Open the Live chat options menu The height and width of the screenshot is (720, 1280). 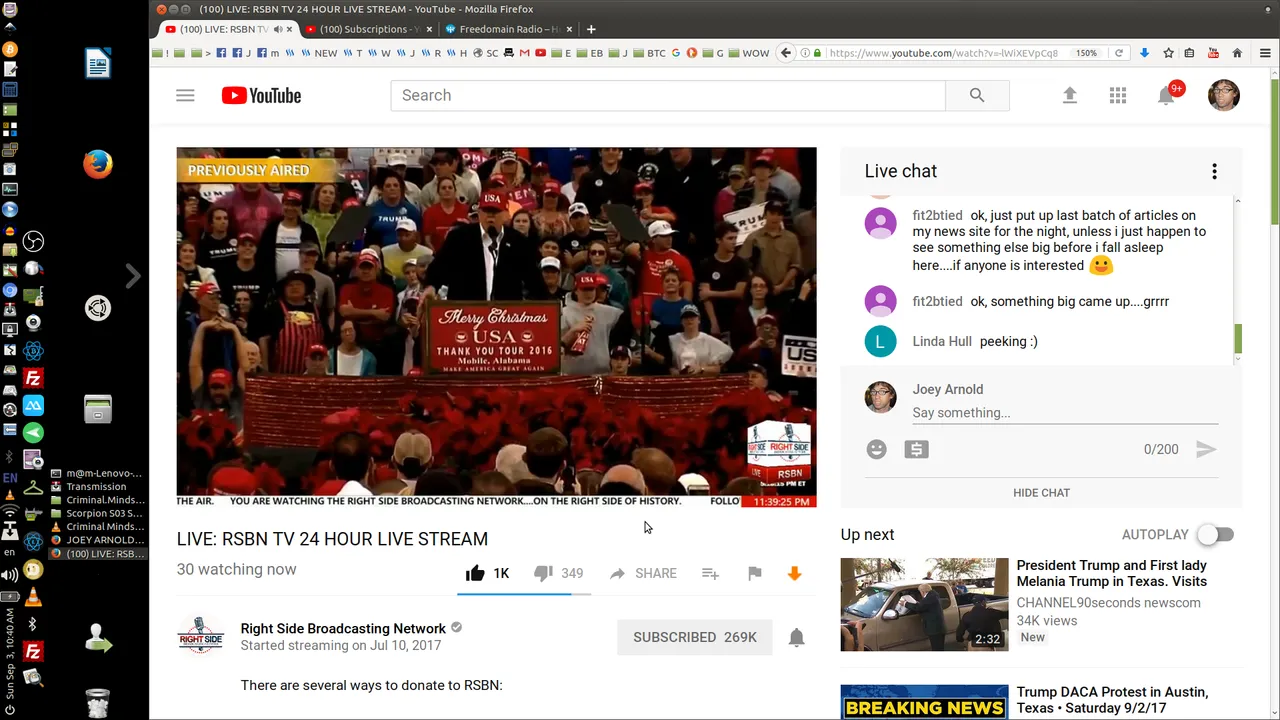tap(1214, 172)
